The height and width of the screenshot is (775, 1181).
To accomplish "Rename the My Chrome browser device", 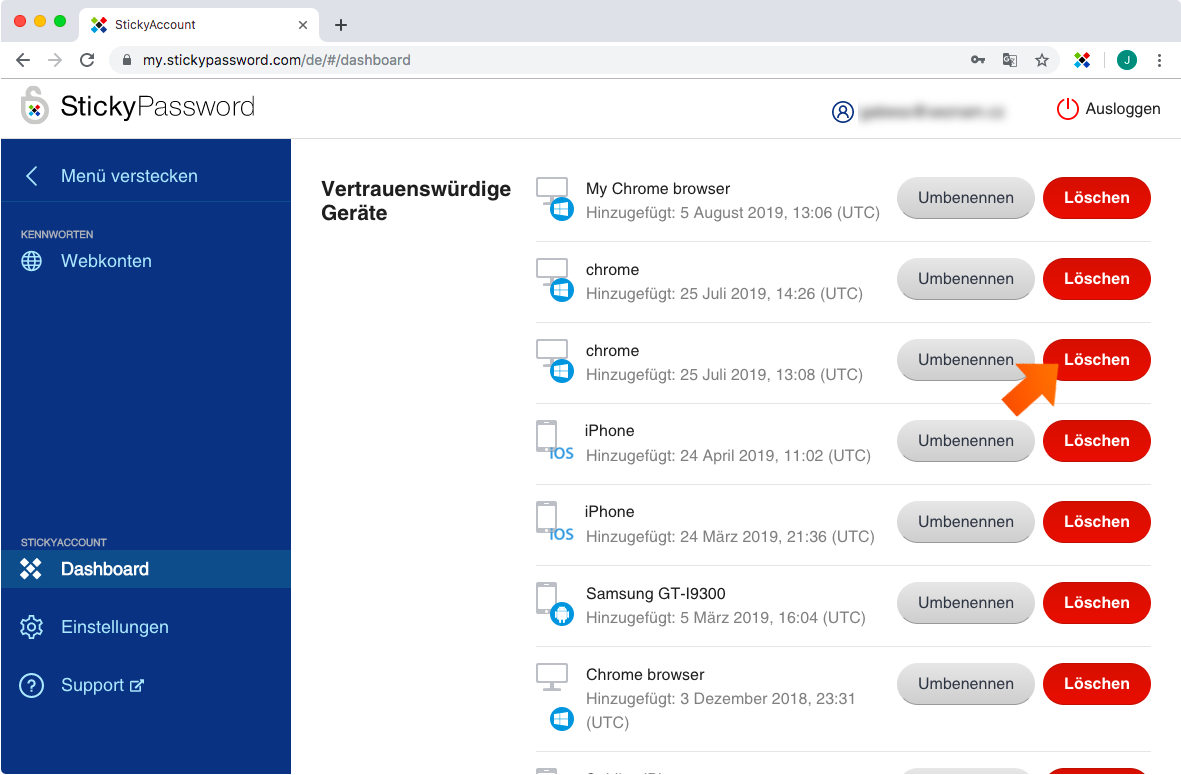I will [x=966, y=198].
